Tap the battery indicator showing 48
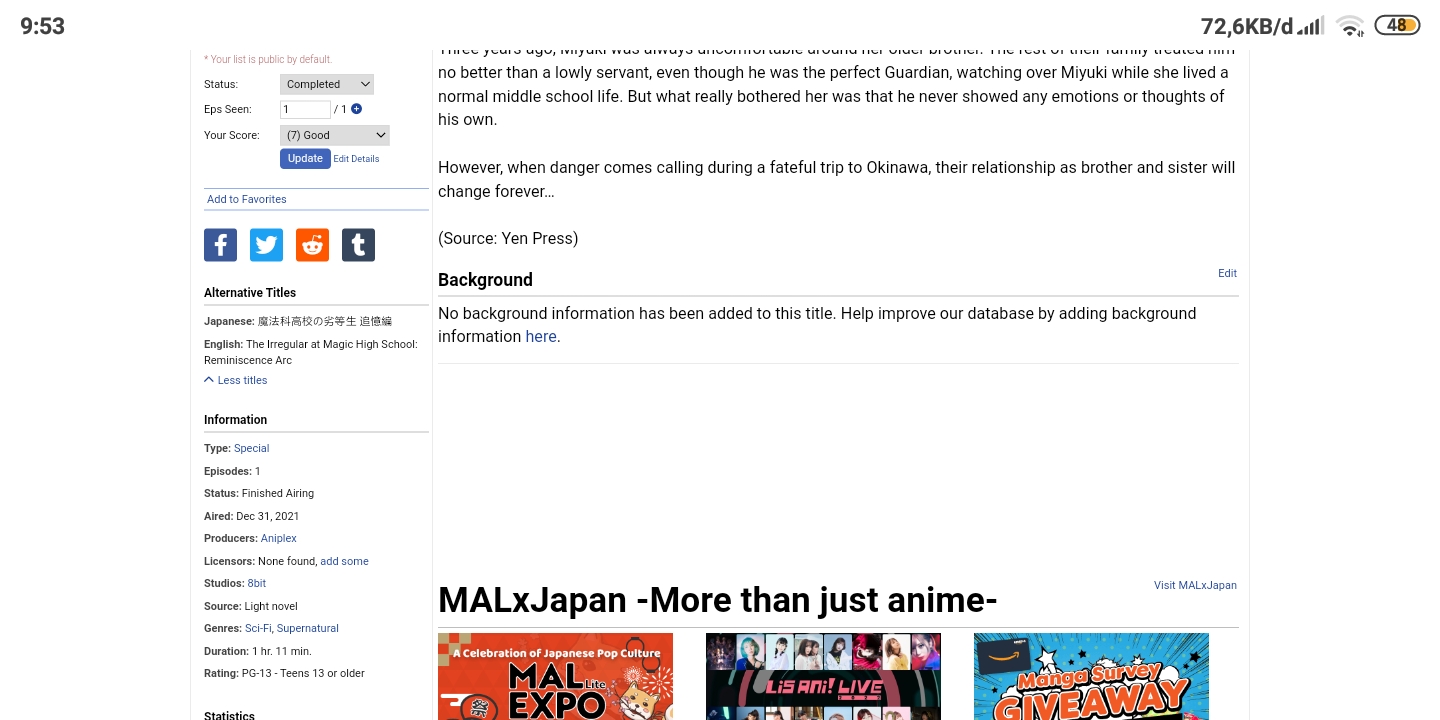 [1397, 26]
